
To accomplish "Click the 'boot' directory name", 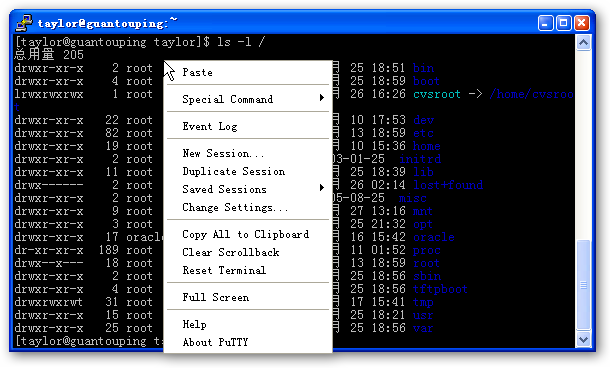I will tap(426, 81).
